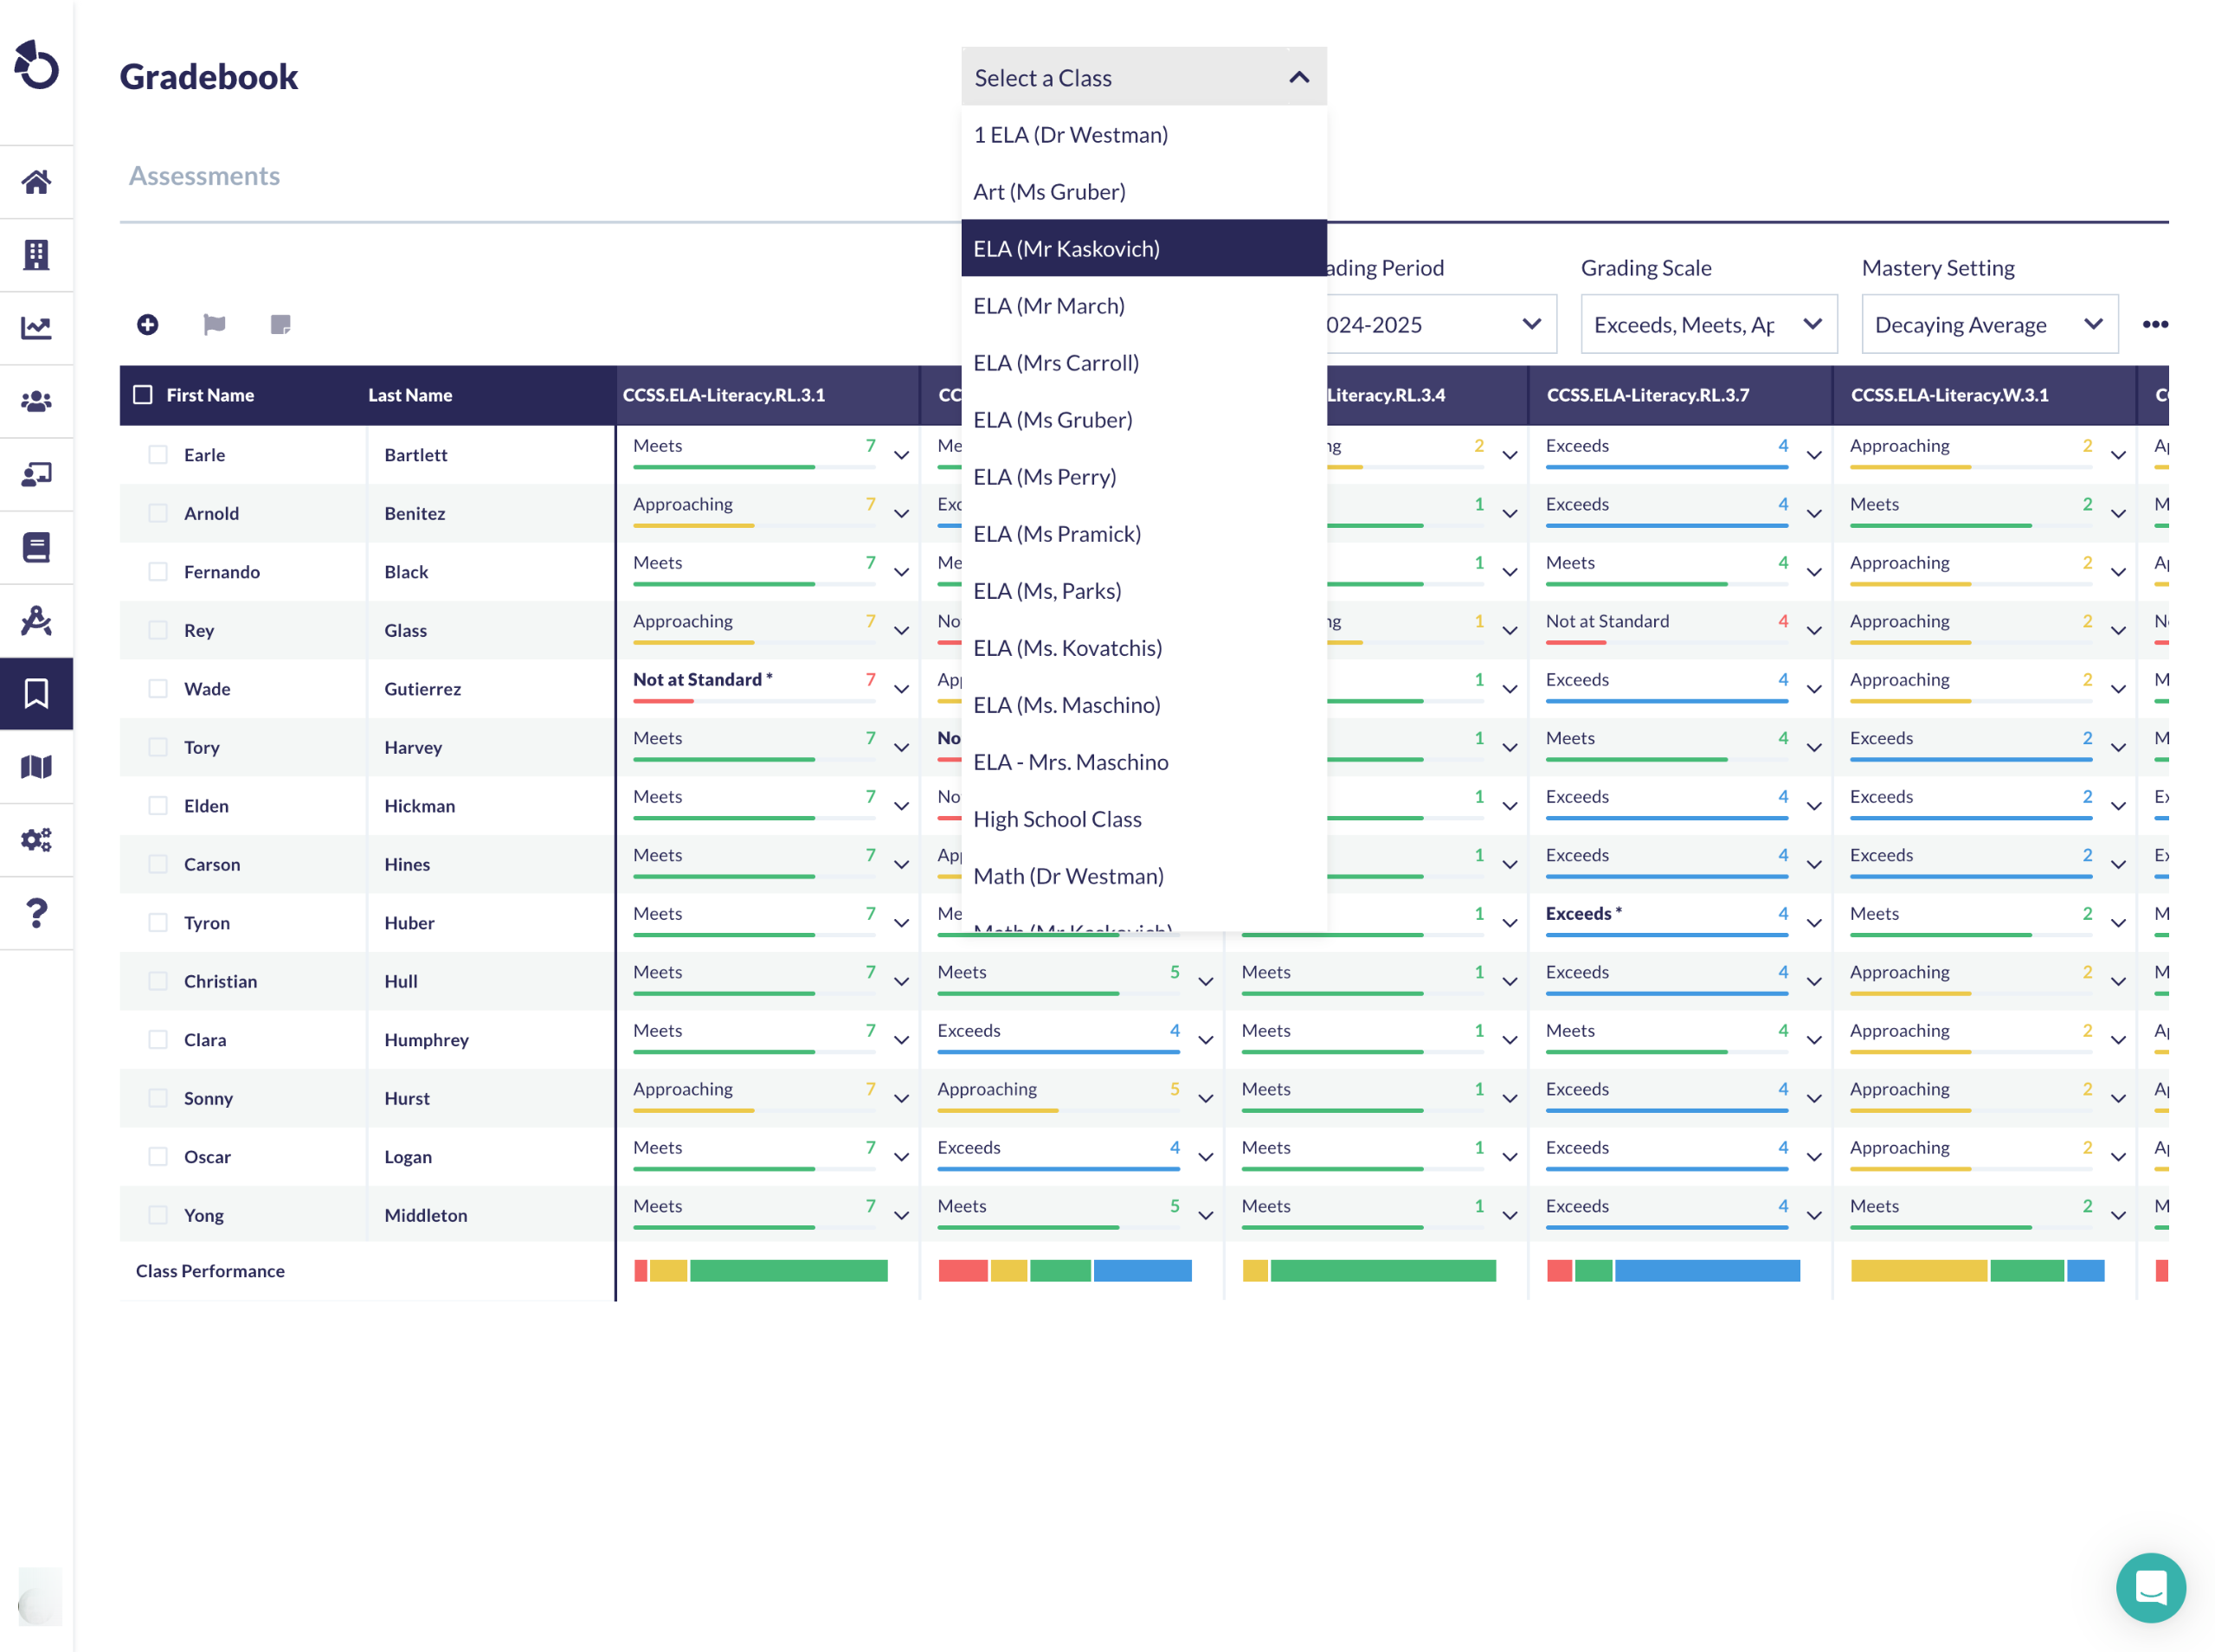
Task: Click the add plus circle icon
Action: (x=147, y=324)
